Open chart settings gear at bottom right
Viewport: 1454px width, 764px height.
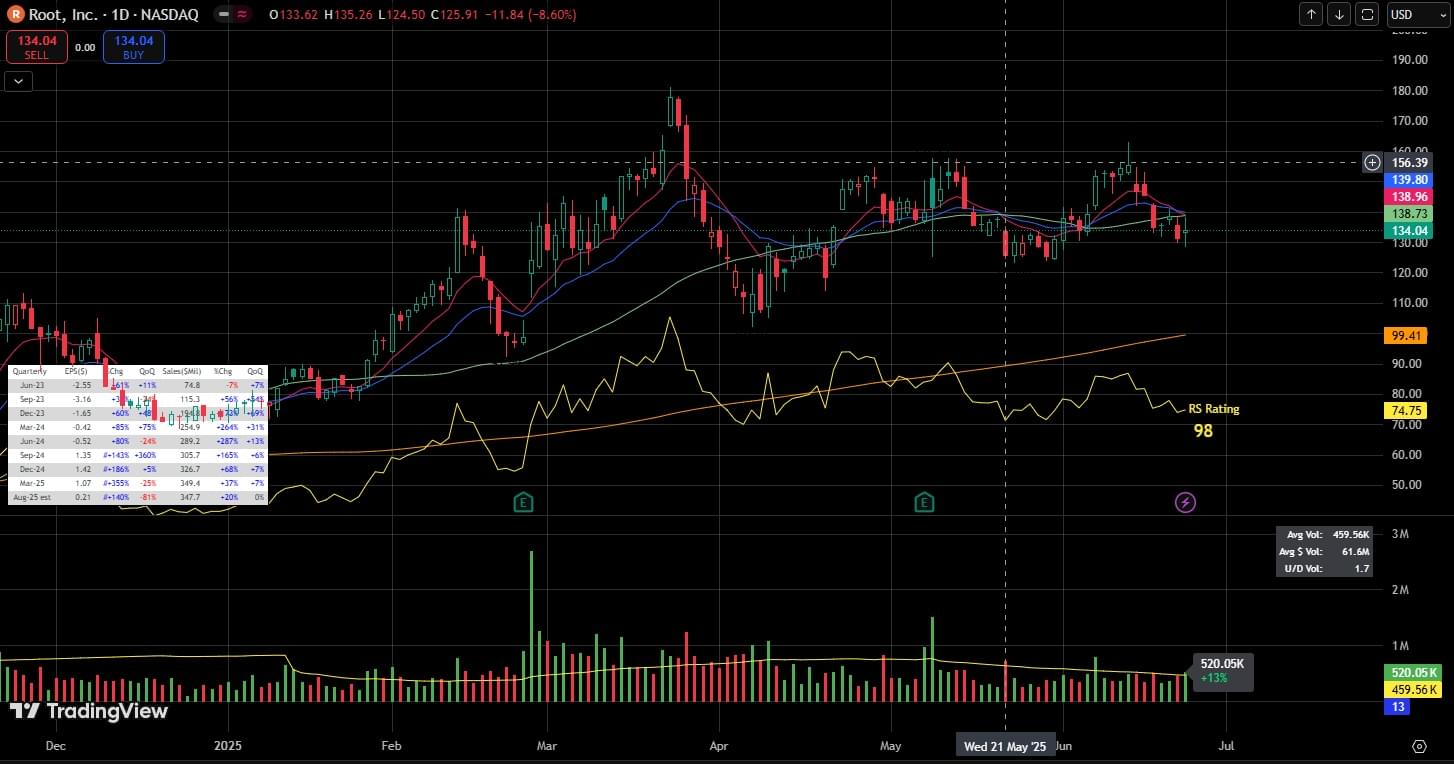pyautogui.click(x=1419, y=746)
